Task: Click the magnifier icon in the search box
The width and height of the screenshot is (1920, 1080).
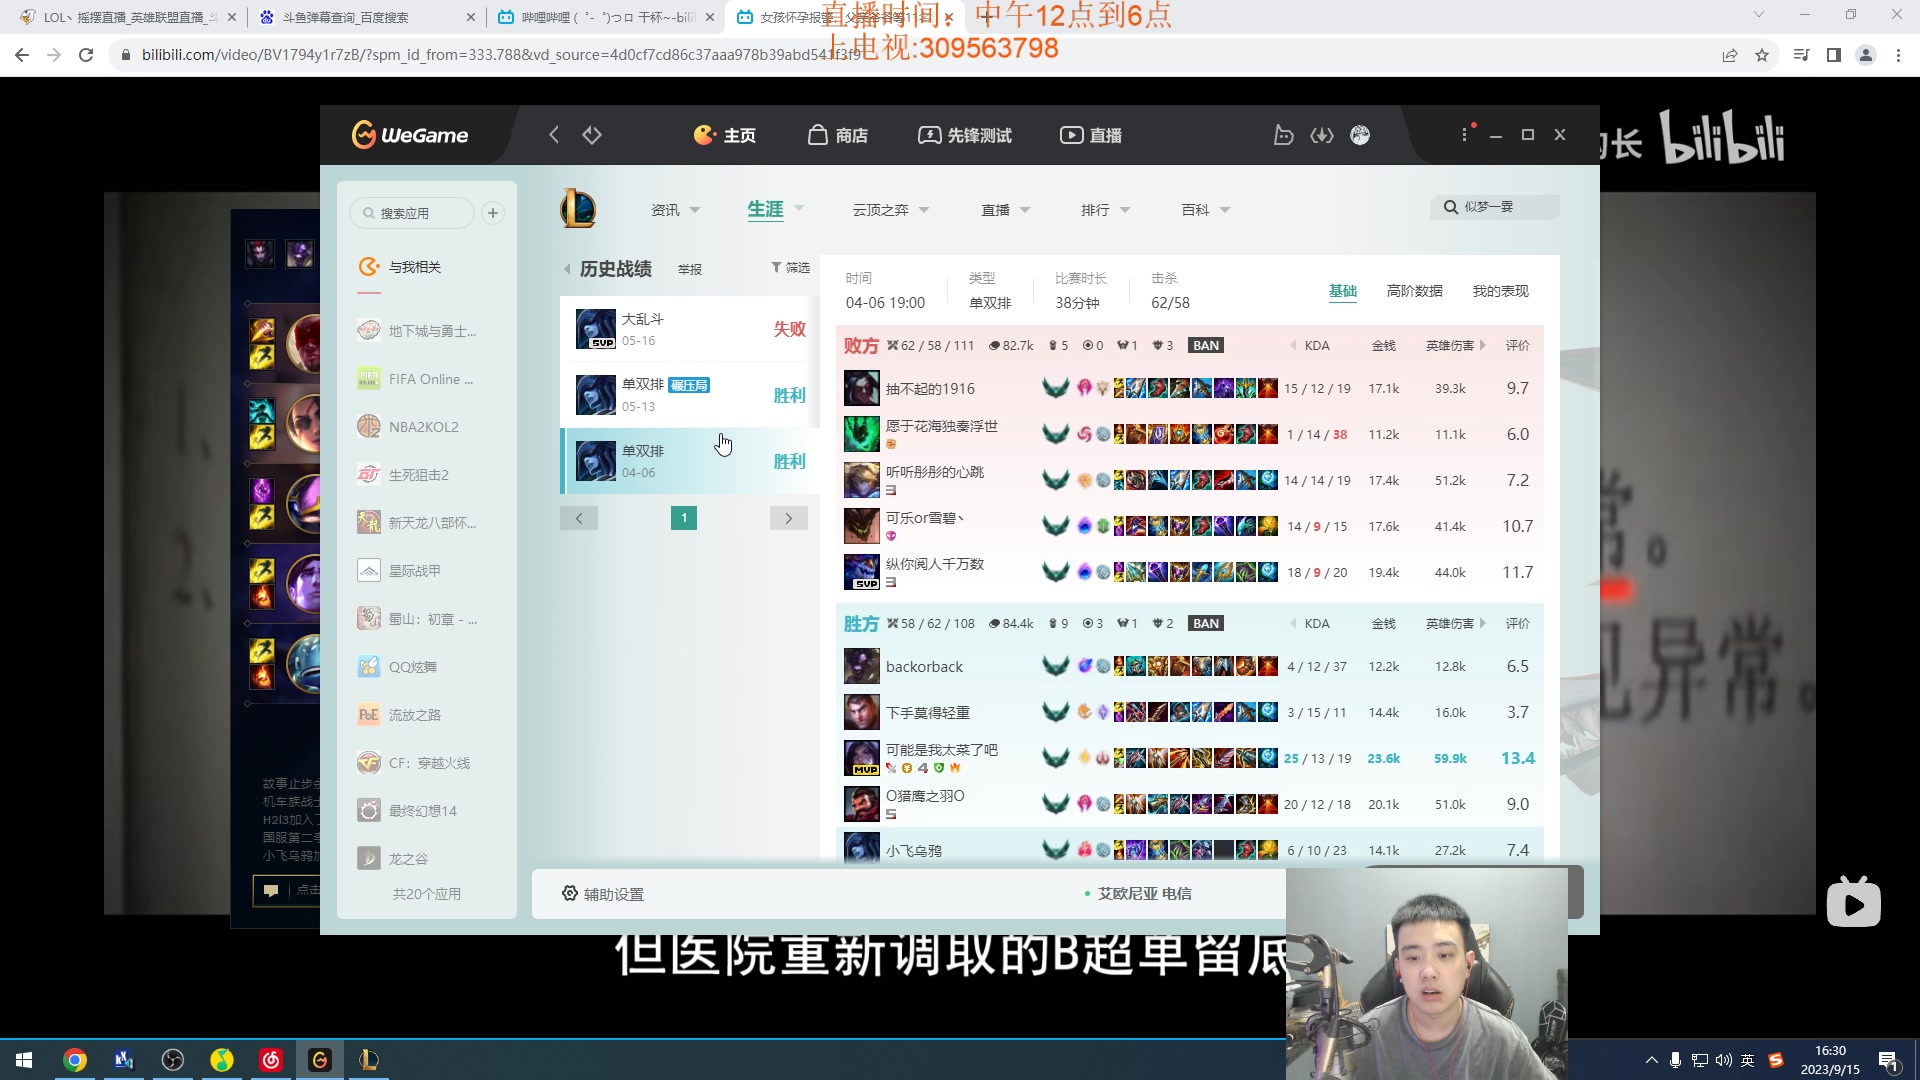Action: coord(1451,207)
